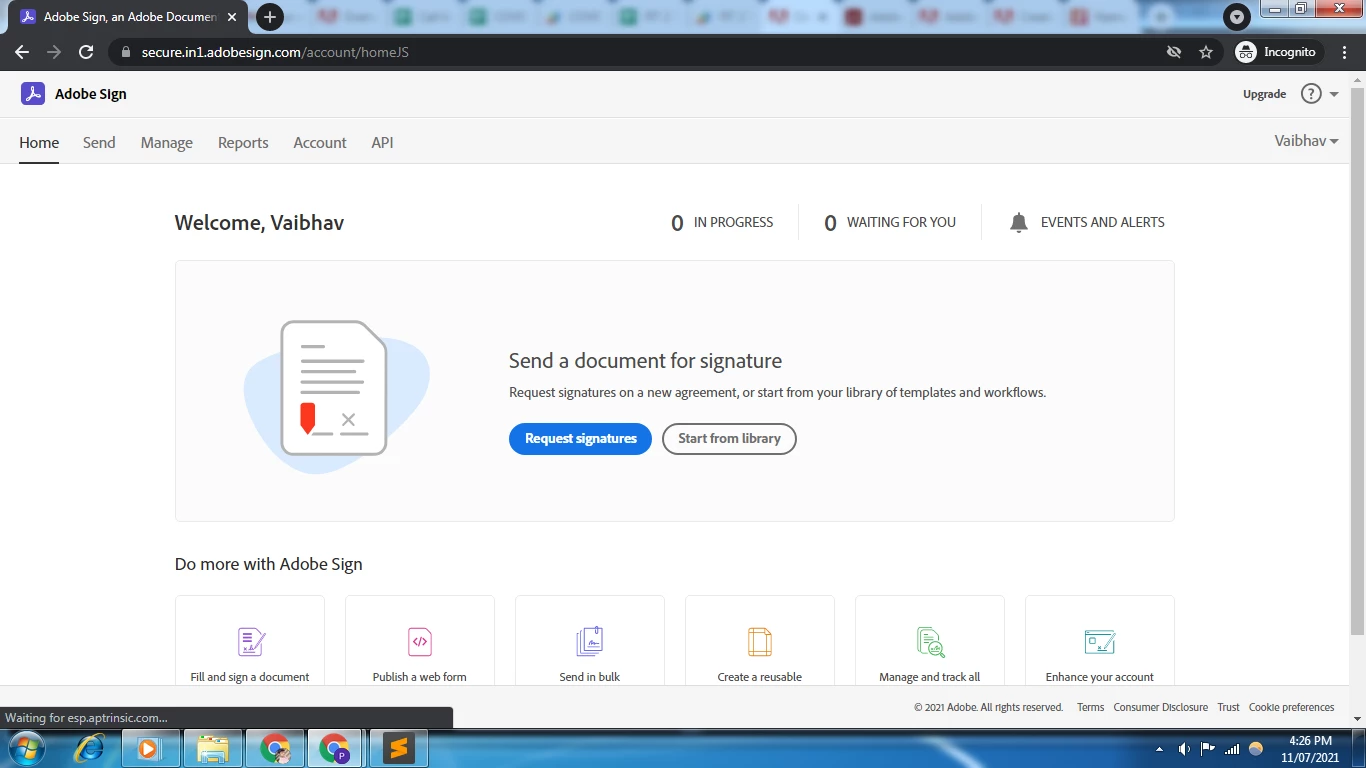
Task: Close the Adobe Sign browser tab
Action: 232,17
